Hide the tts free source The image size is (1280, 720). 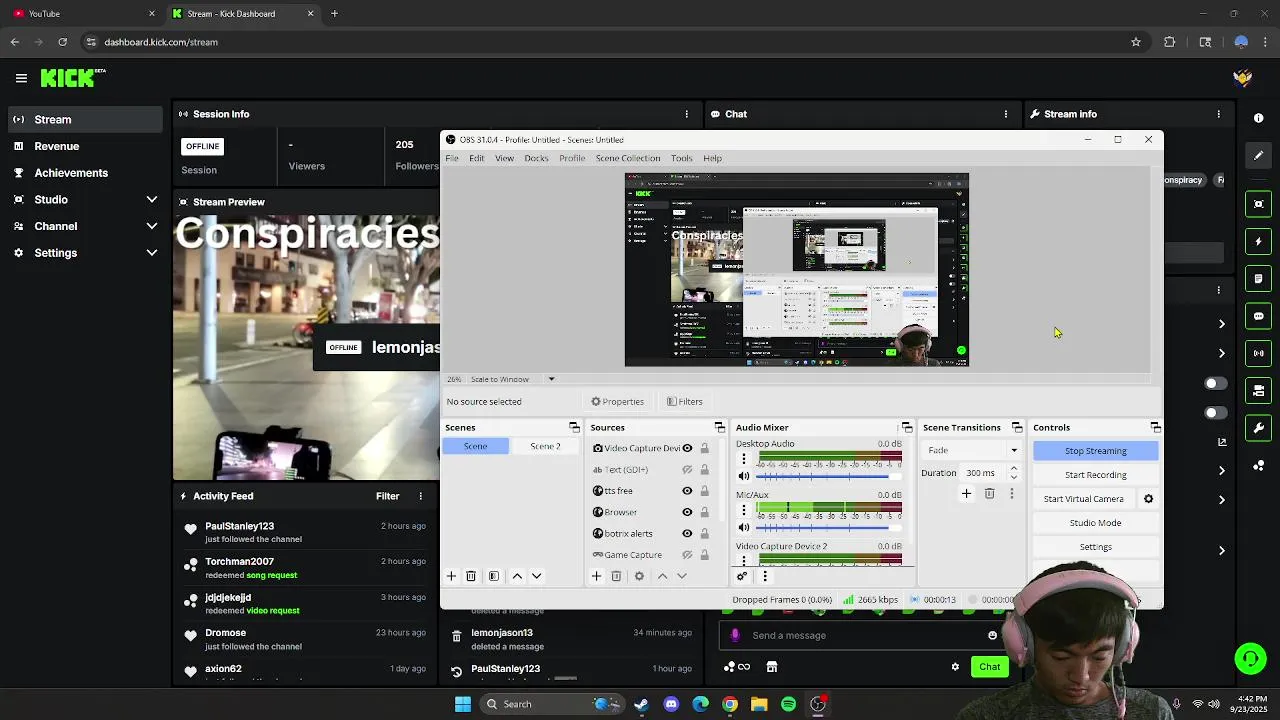coord(687,491)
